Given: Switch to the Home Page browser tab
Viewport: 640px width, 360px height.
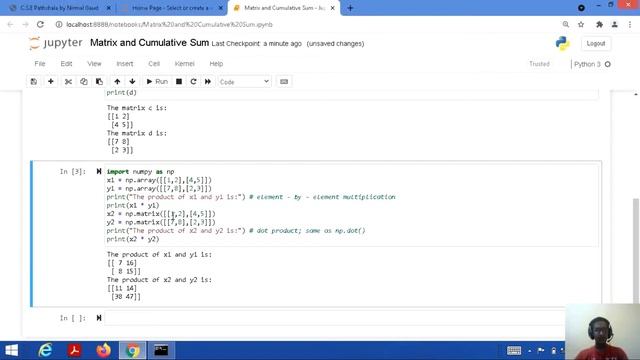Looking at the screenshot, I should coord(171,8).
